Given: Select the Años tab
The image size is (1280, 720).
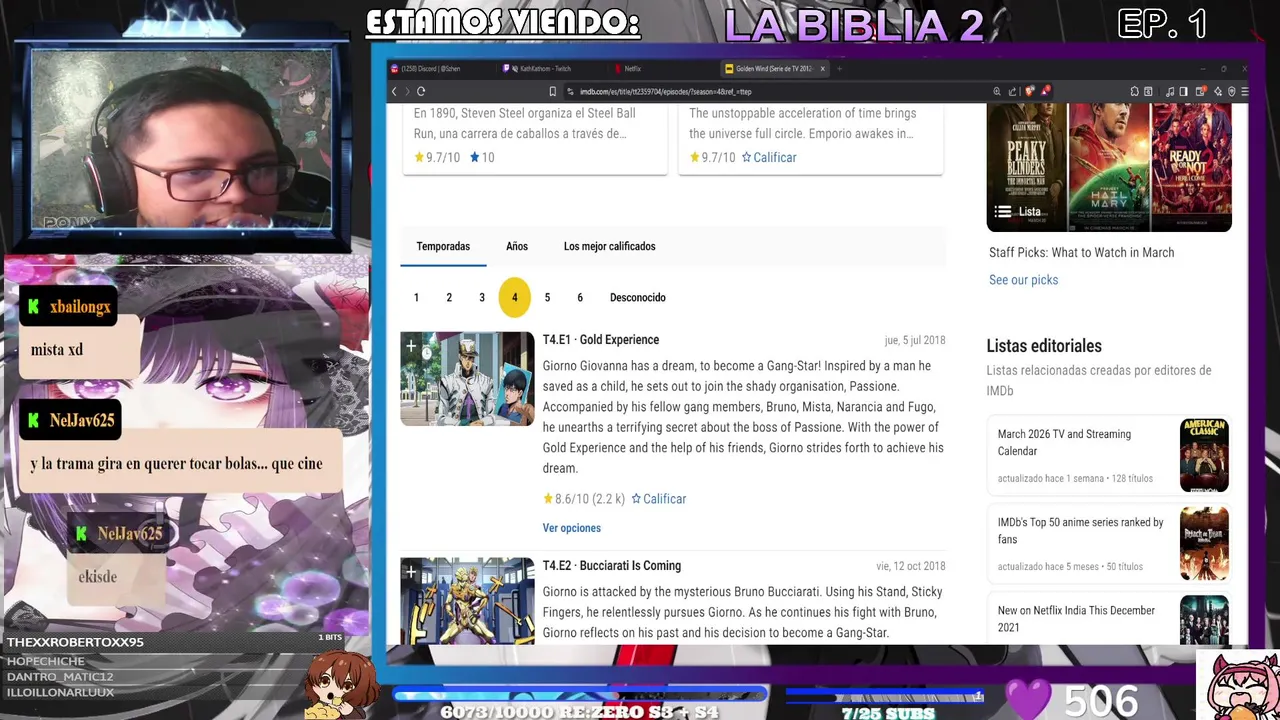Looking at the screenshot, I should 517,246.
